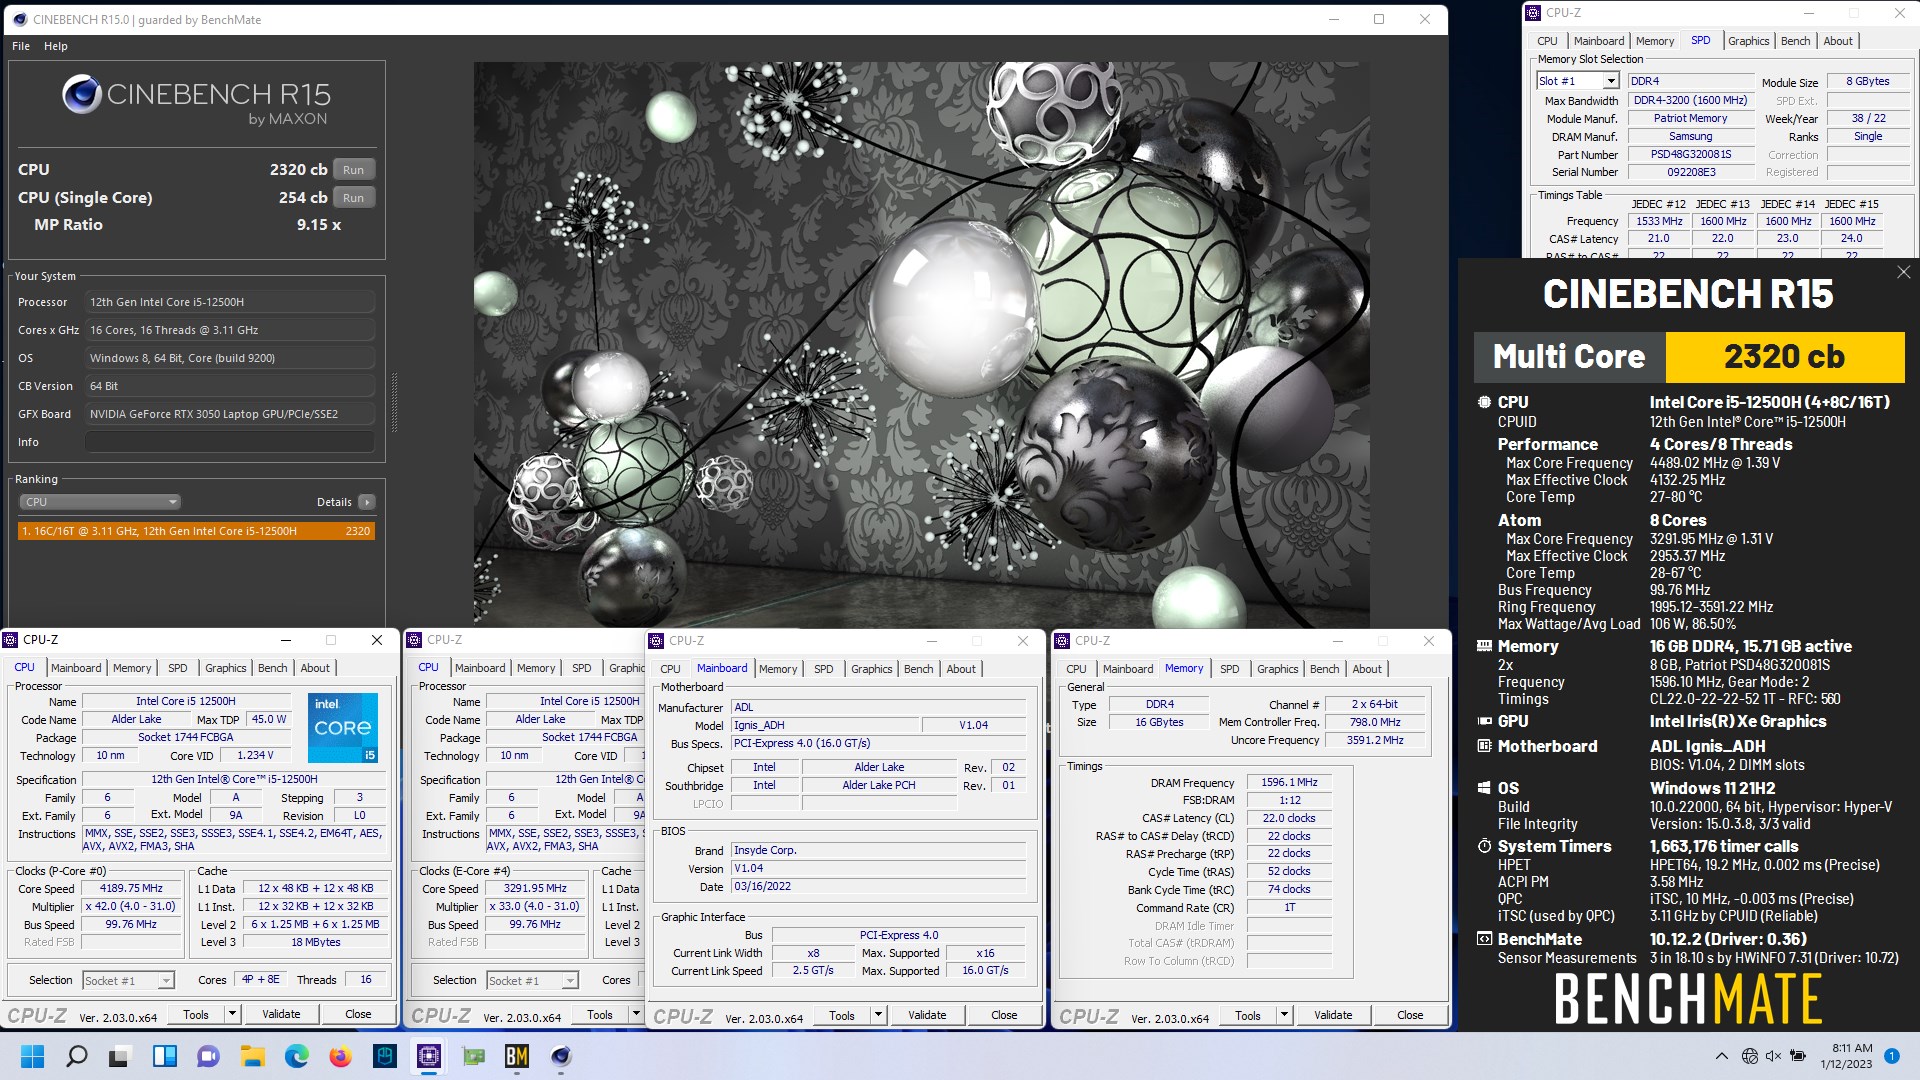Click the muted volume tray icon

(1773, 1056)
